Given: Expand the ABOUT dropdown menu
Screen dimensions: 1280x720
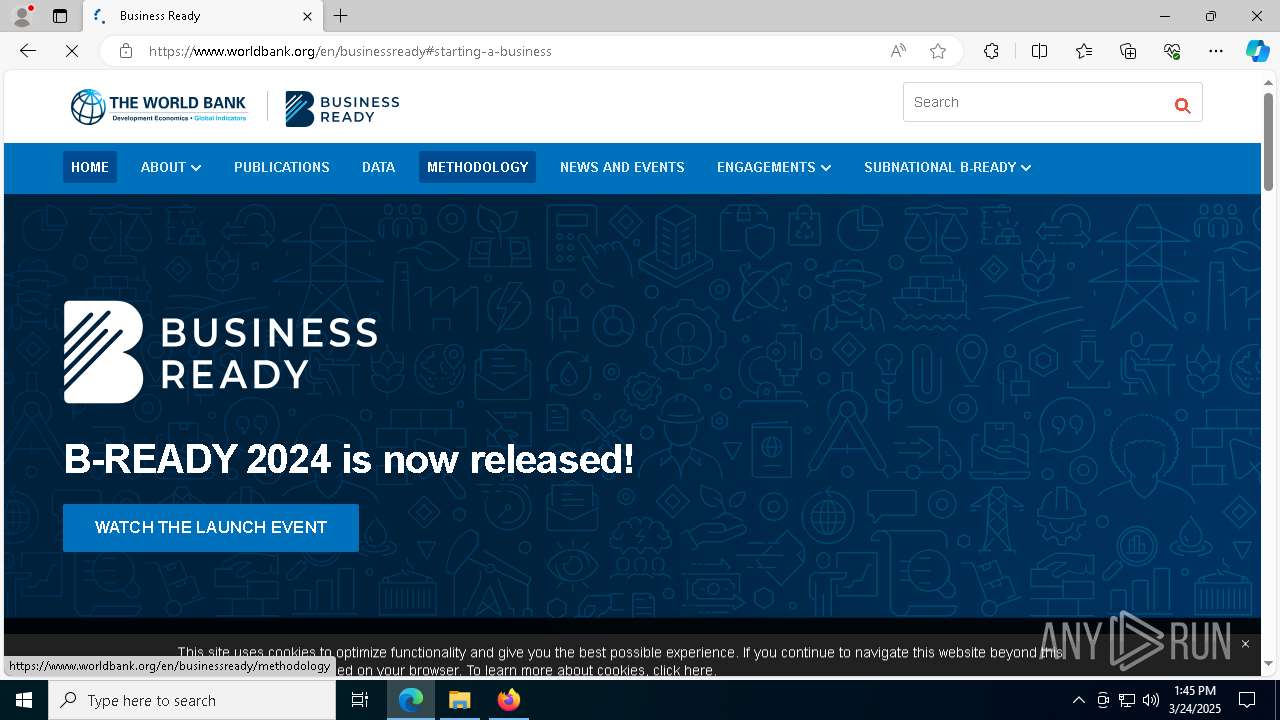Looking at the screenshot, I should pyautogui.click(x=171, y=167).
